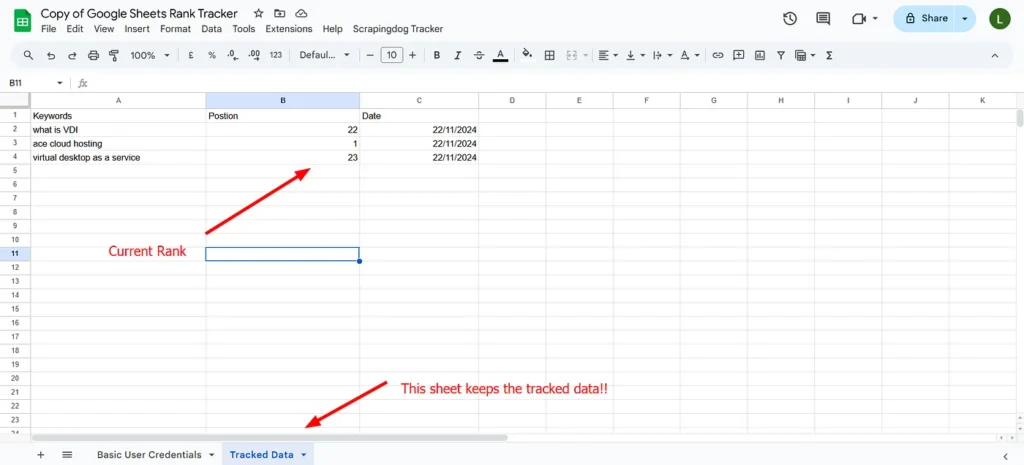Open filter views table dropdown
Image resolution: width=1024 pixels, height=465 pixels.
click(805, 56)
